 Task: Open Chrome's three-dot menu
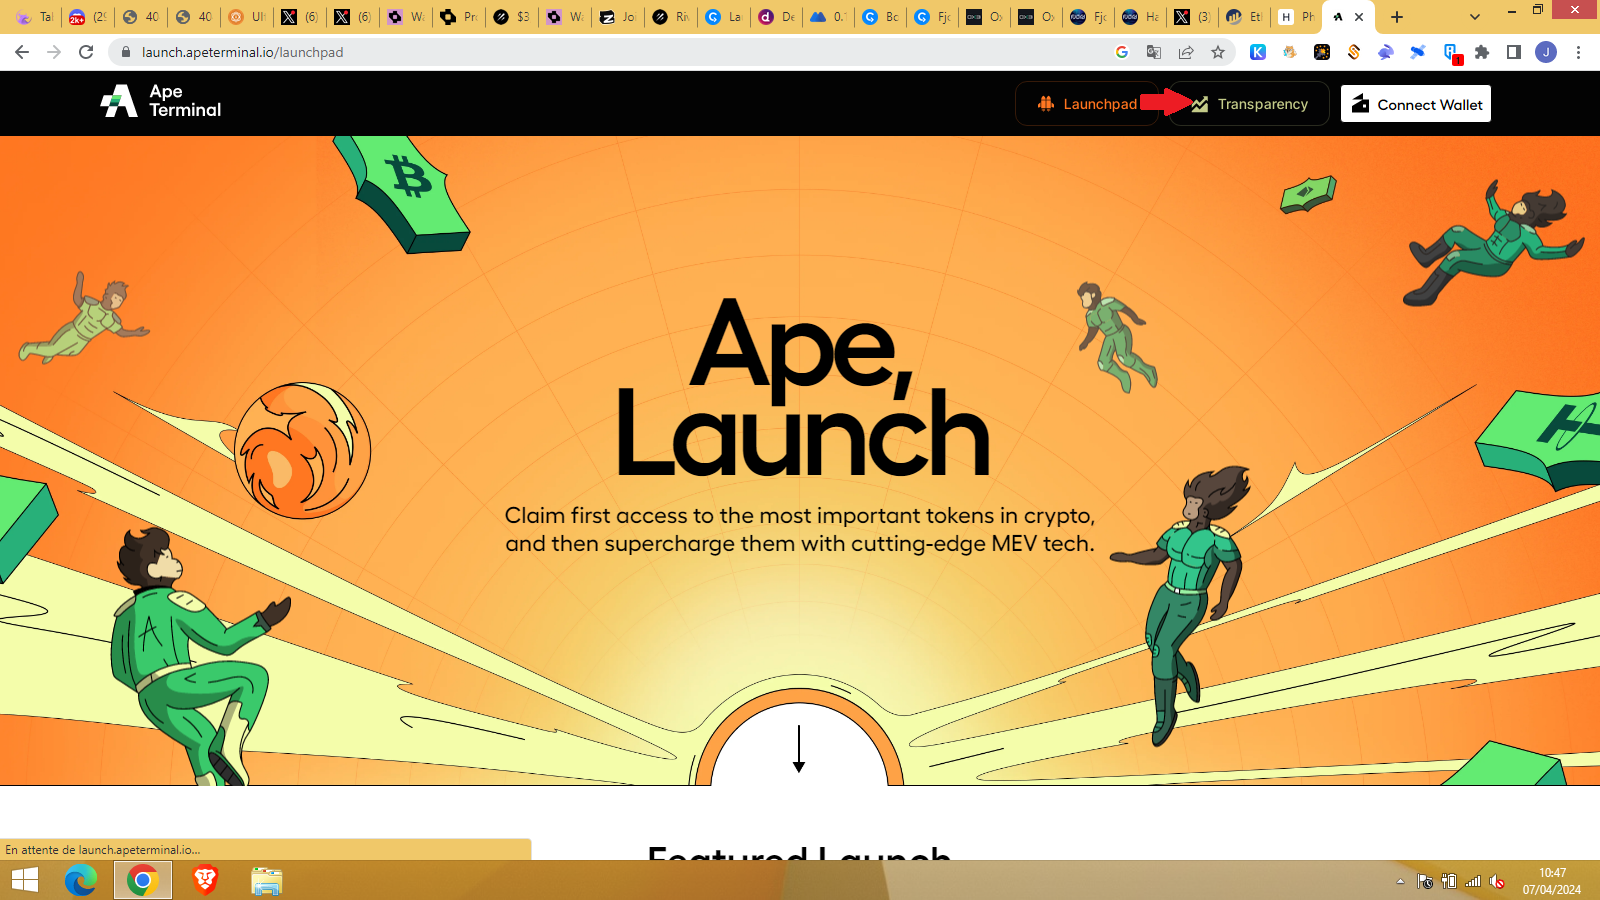tap(1578, 52)
